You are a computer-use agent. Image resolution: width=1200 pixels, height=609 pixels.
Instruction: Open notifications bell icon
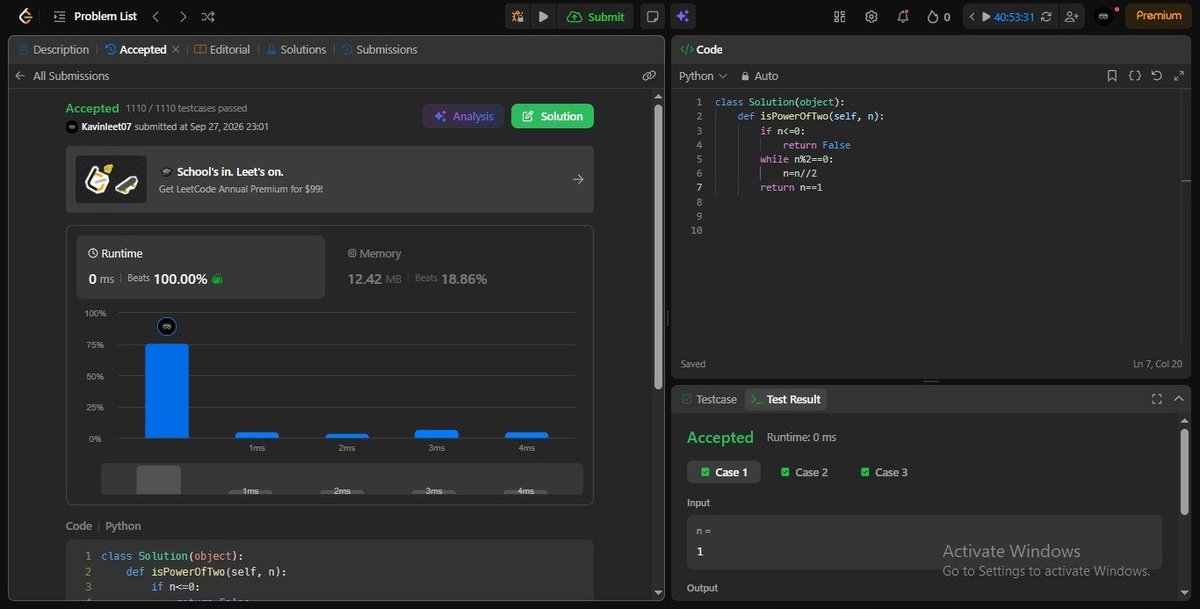[x=903, y=16]
